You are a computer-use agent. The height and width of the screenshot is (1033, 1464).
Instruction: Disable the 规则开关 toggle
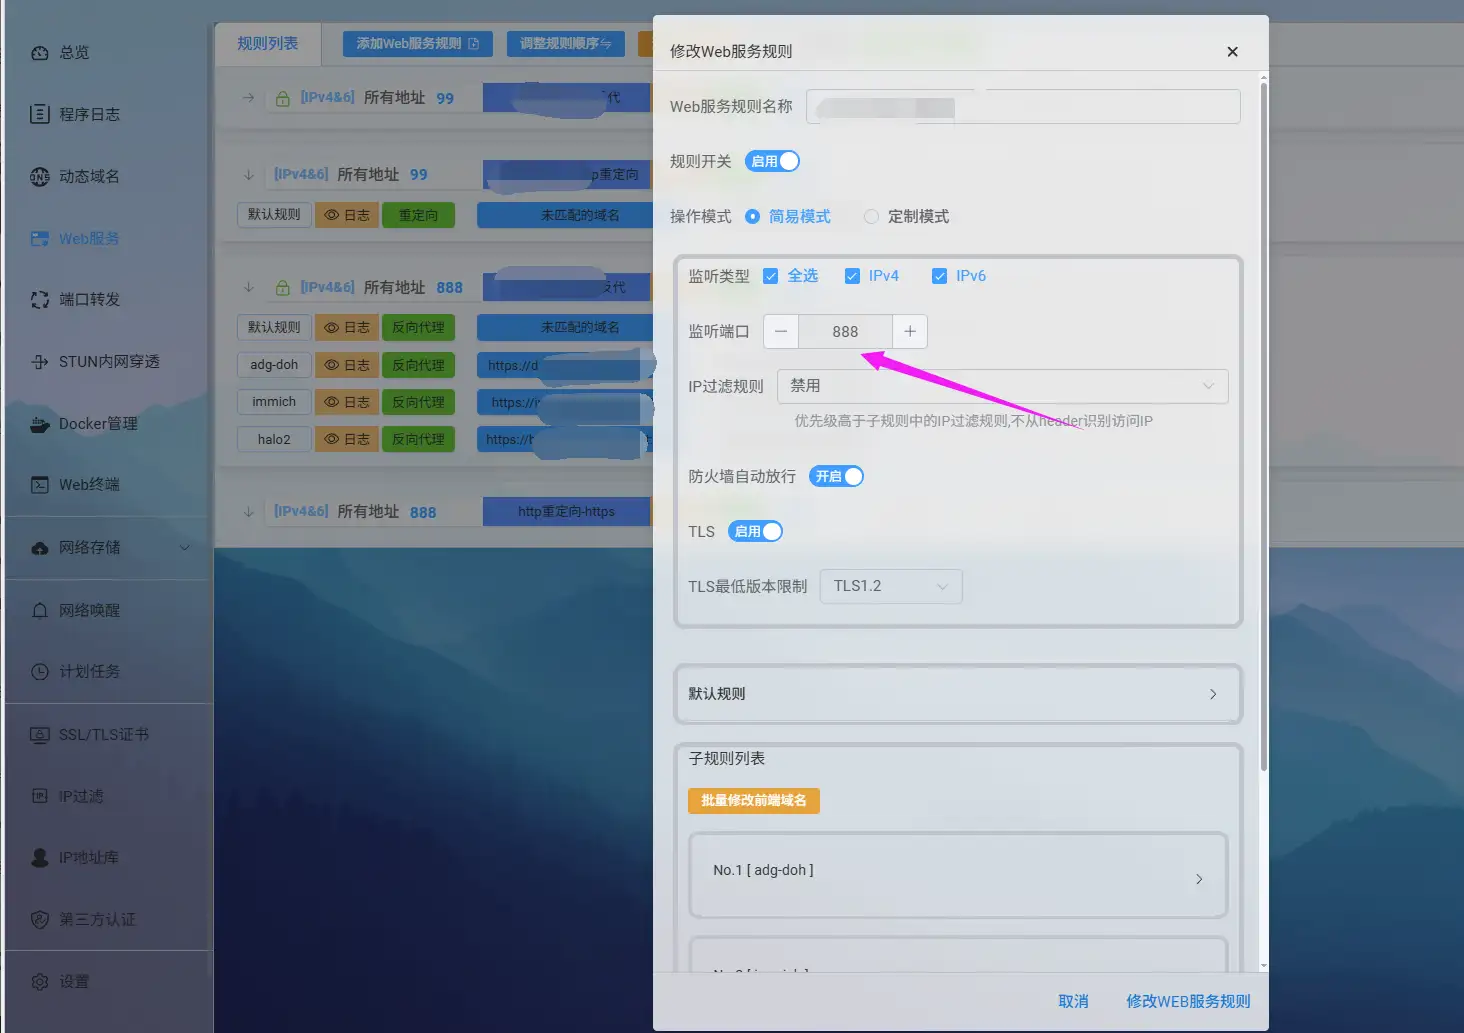tap(771, 161)
